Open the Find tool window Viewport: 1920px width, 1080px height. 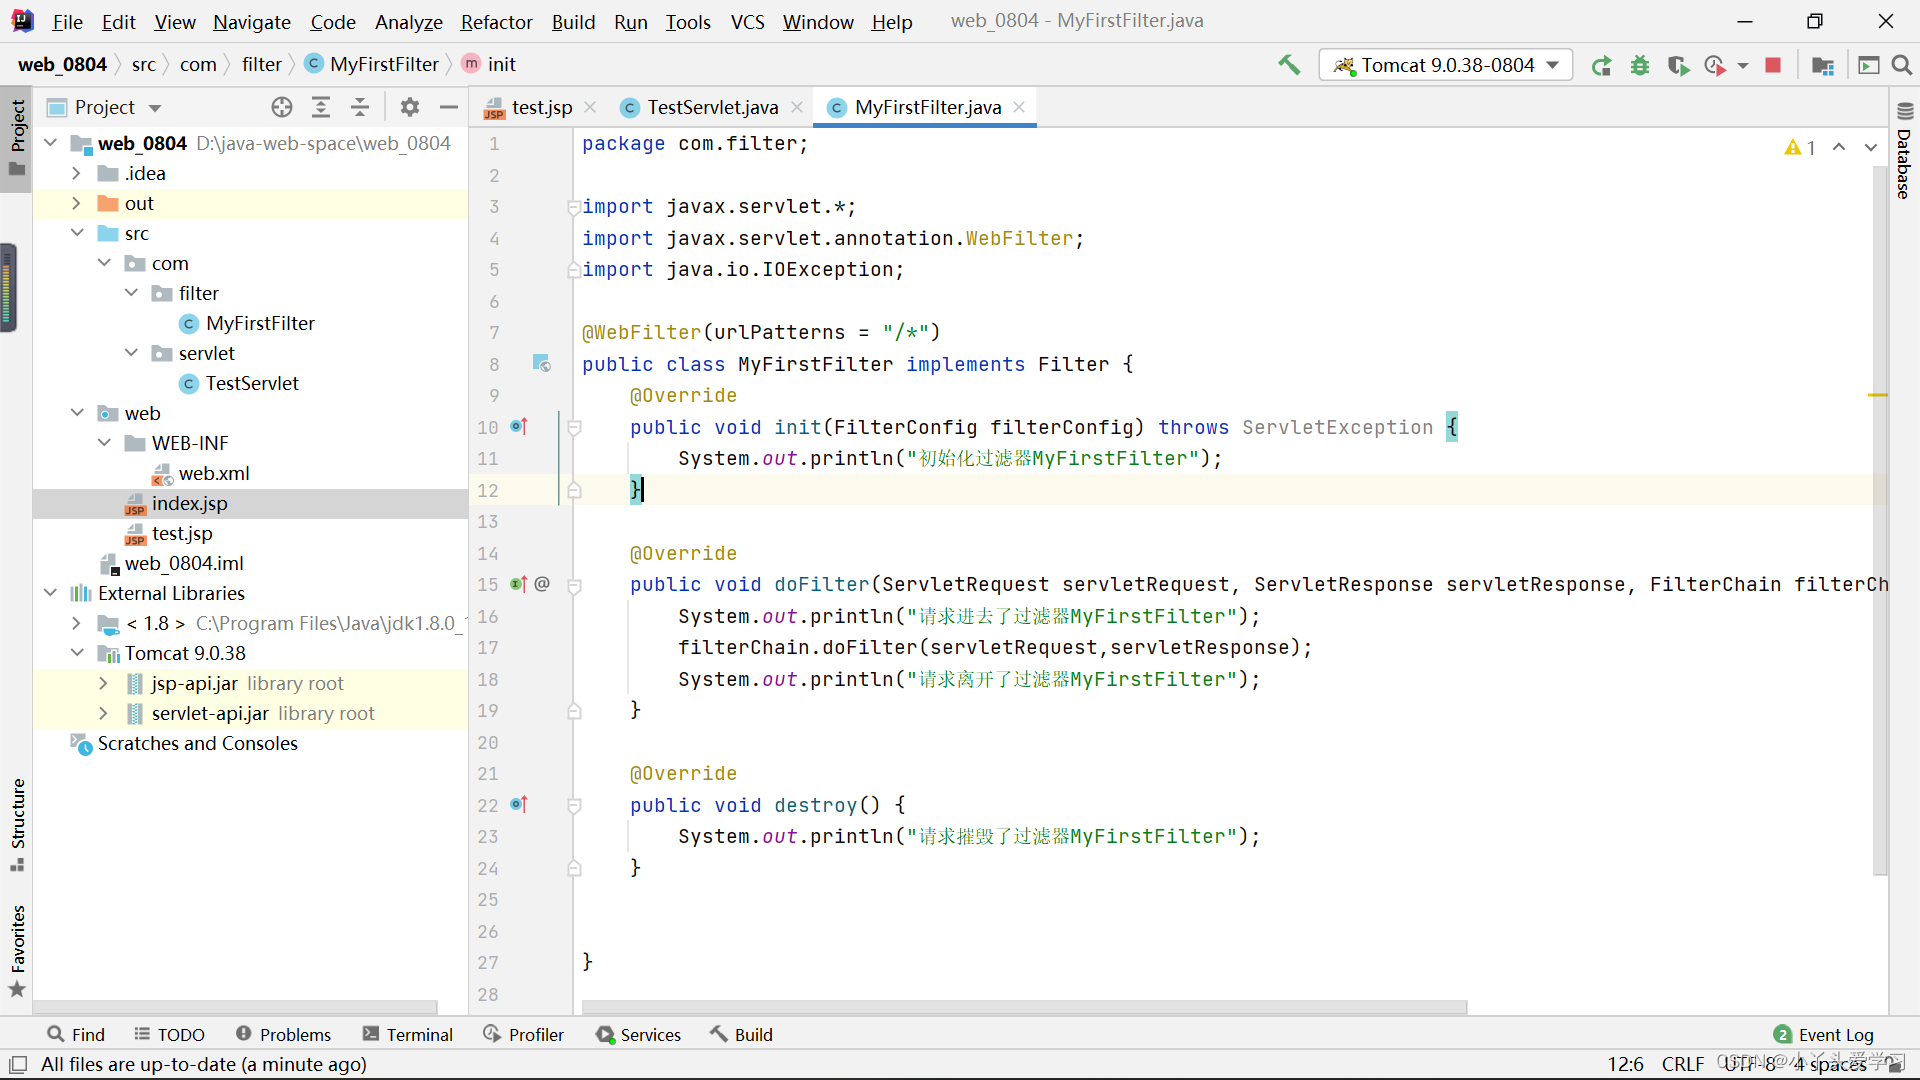[x=76, y=1034]
